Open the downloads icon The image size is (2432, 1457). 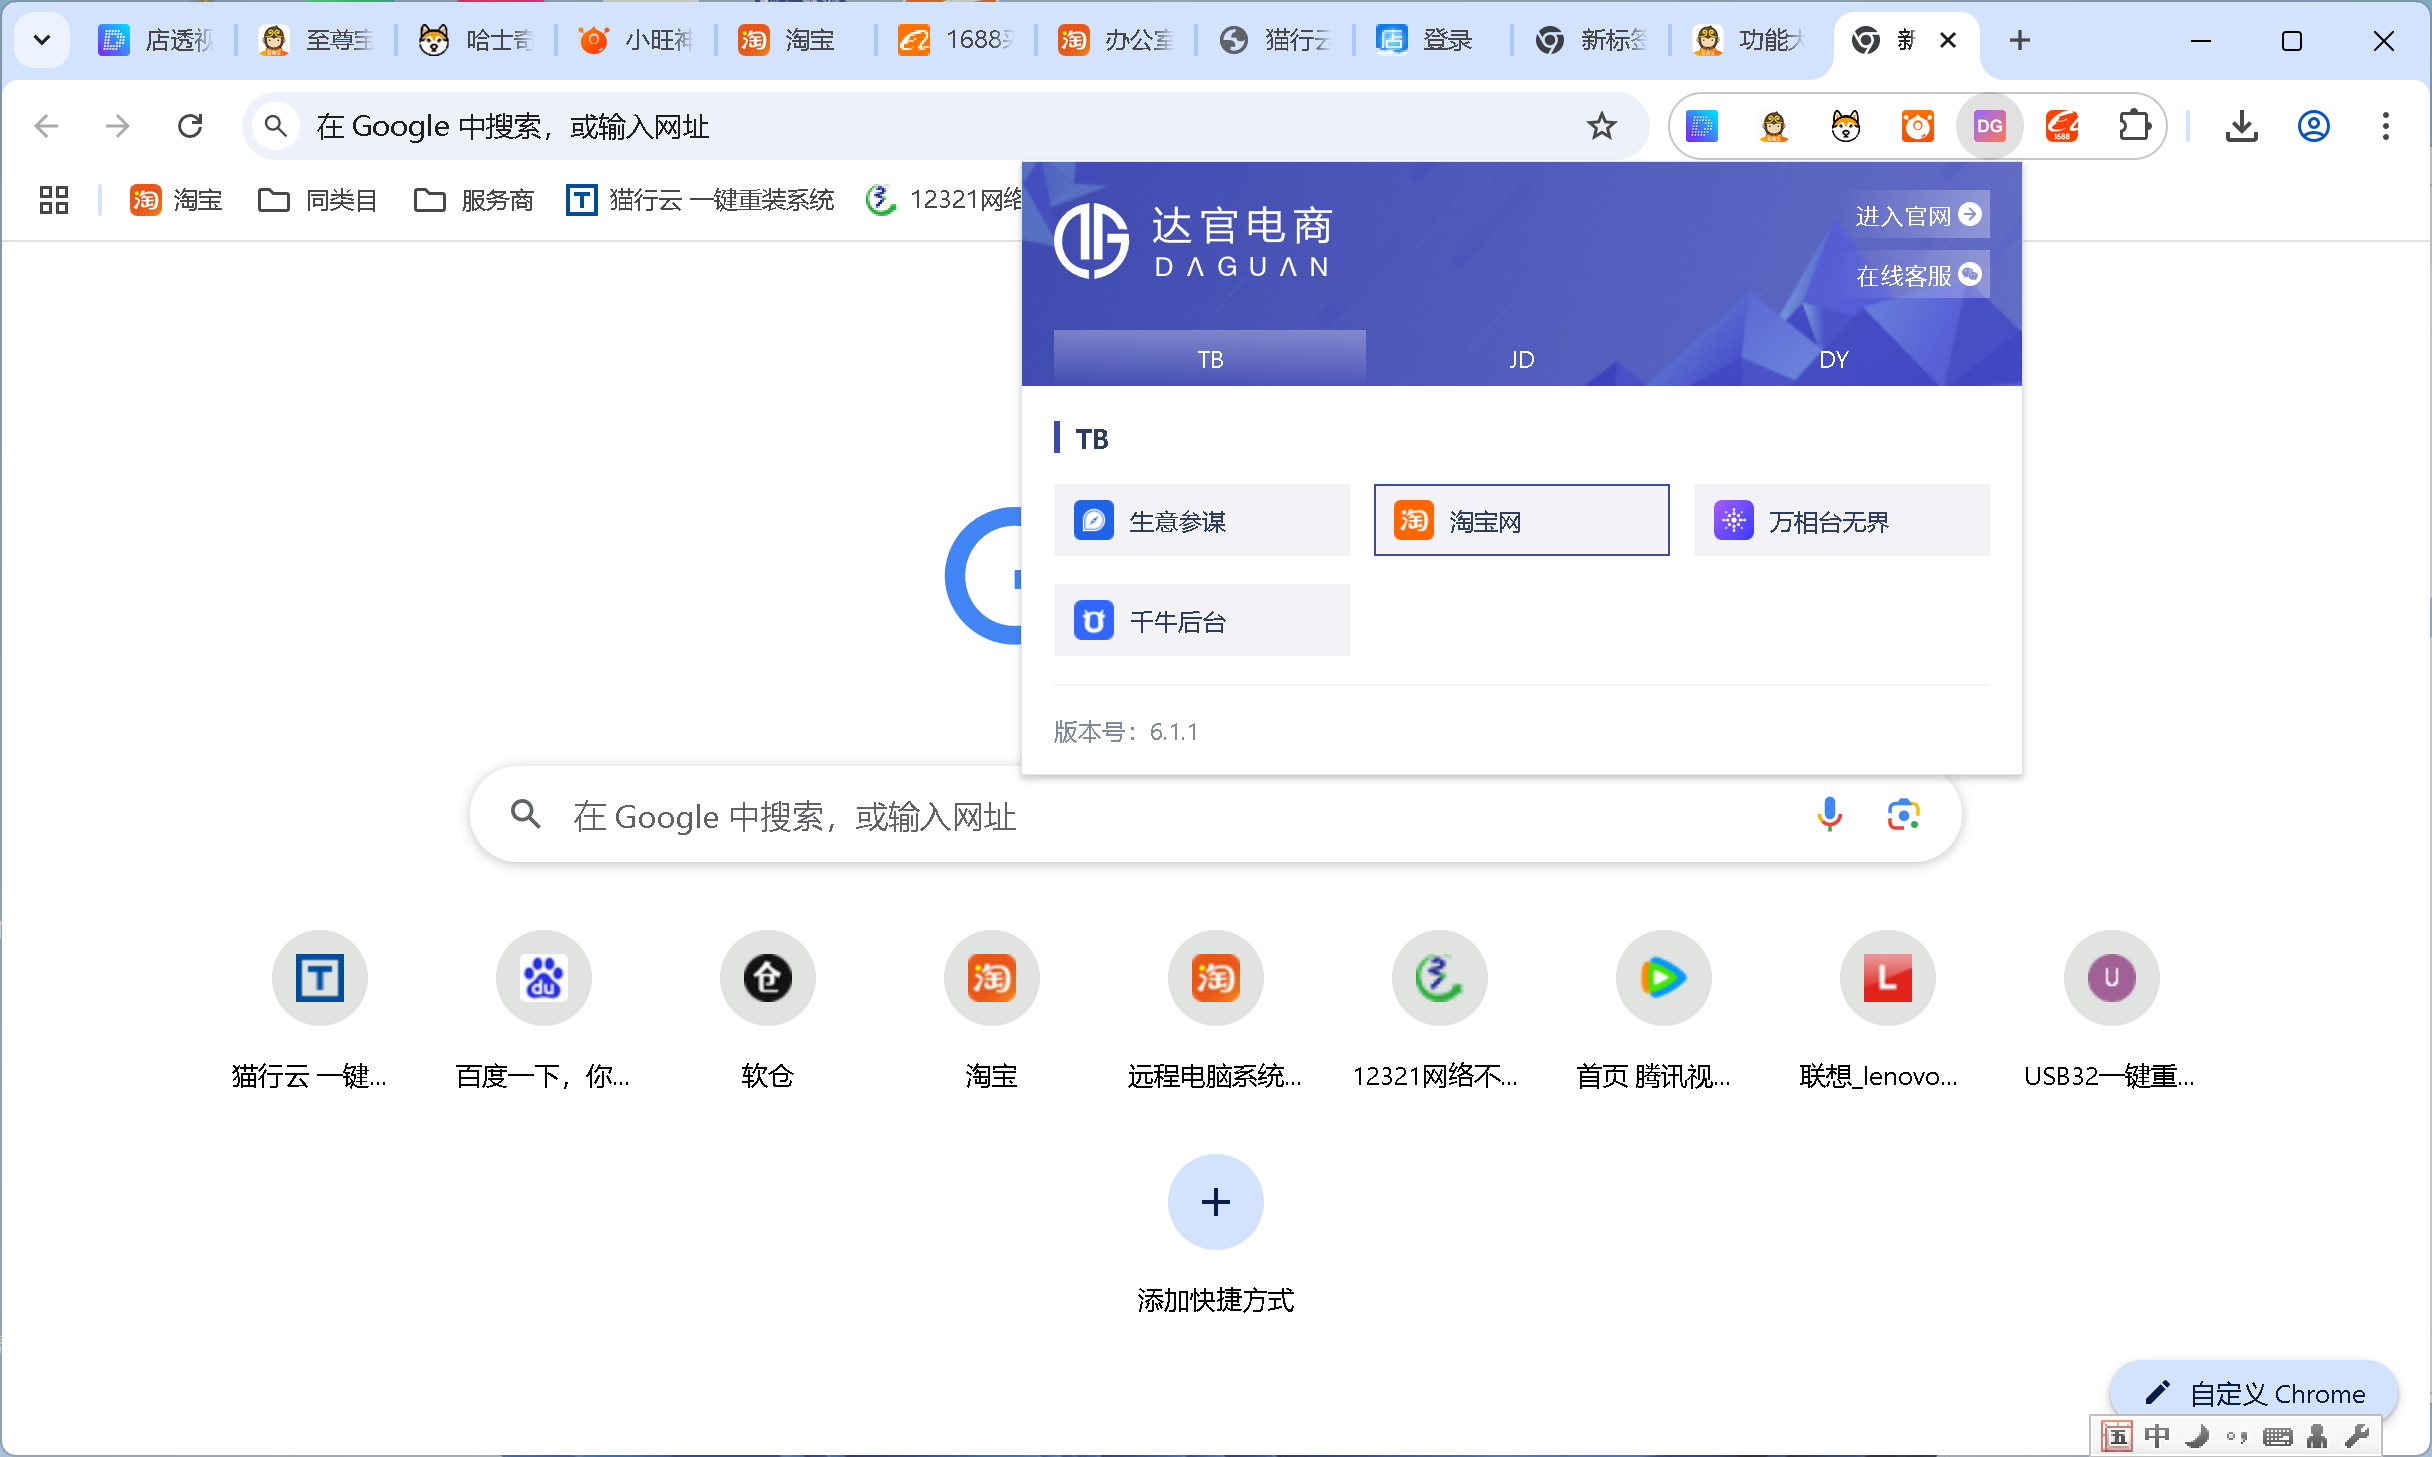[x=2242, y=126]
